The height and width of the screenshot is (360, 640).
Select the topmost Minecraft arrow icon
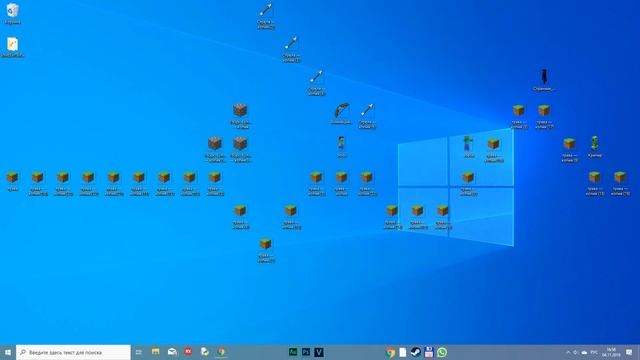coord(266,16)
